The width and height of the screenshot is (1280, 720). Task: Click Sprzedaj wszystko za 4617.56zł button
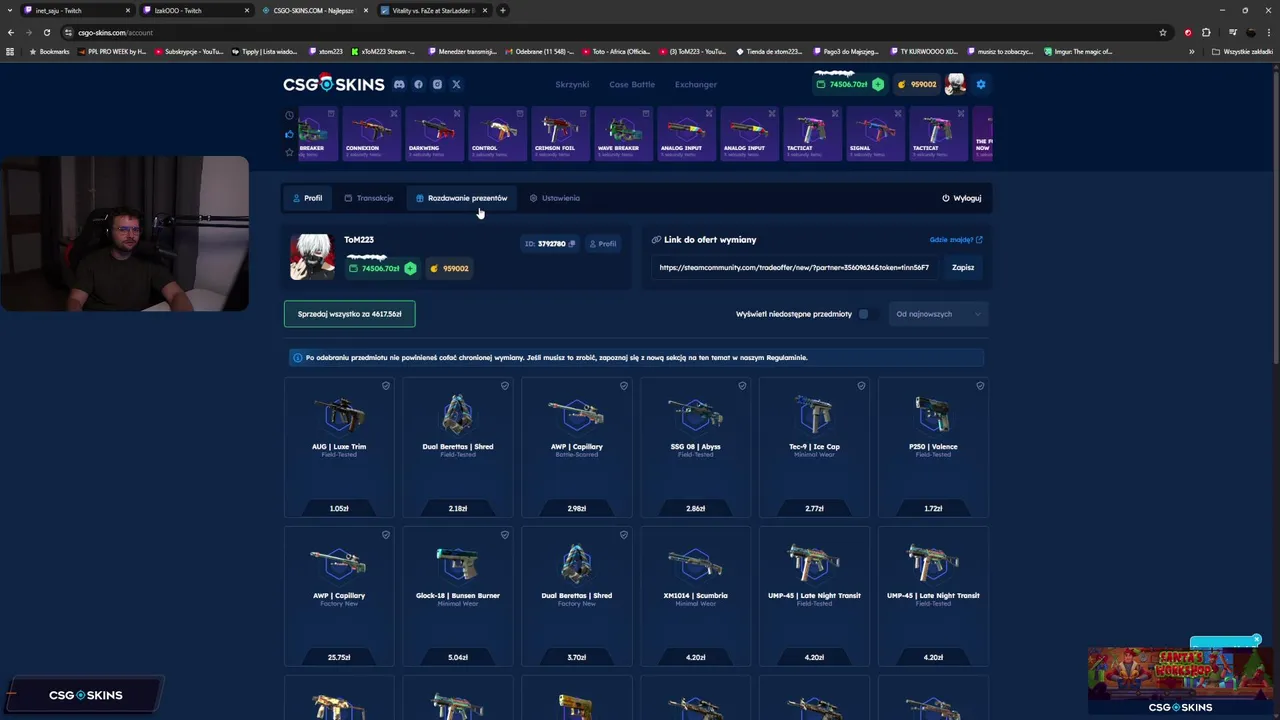click(349, 314)
